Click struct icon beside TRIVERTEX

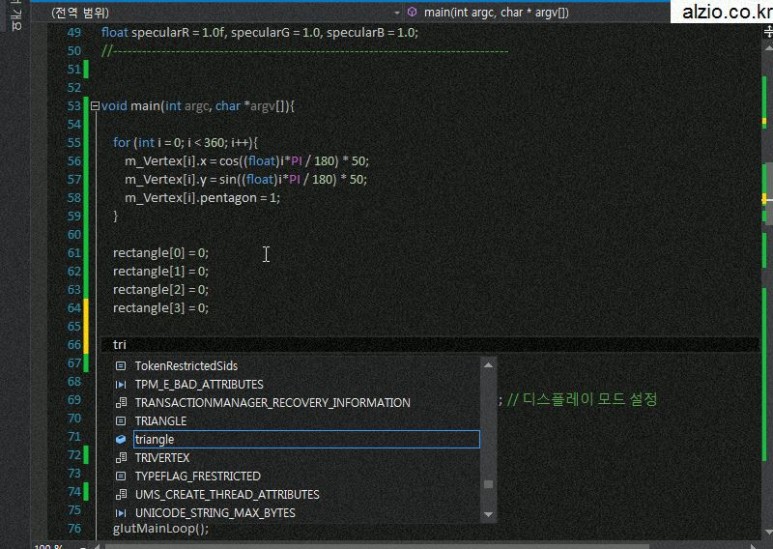(121, 458)
